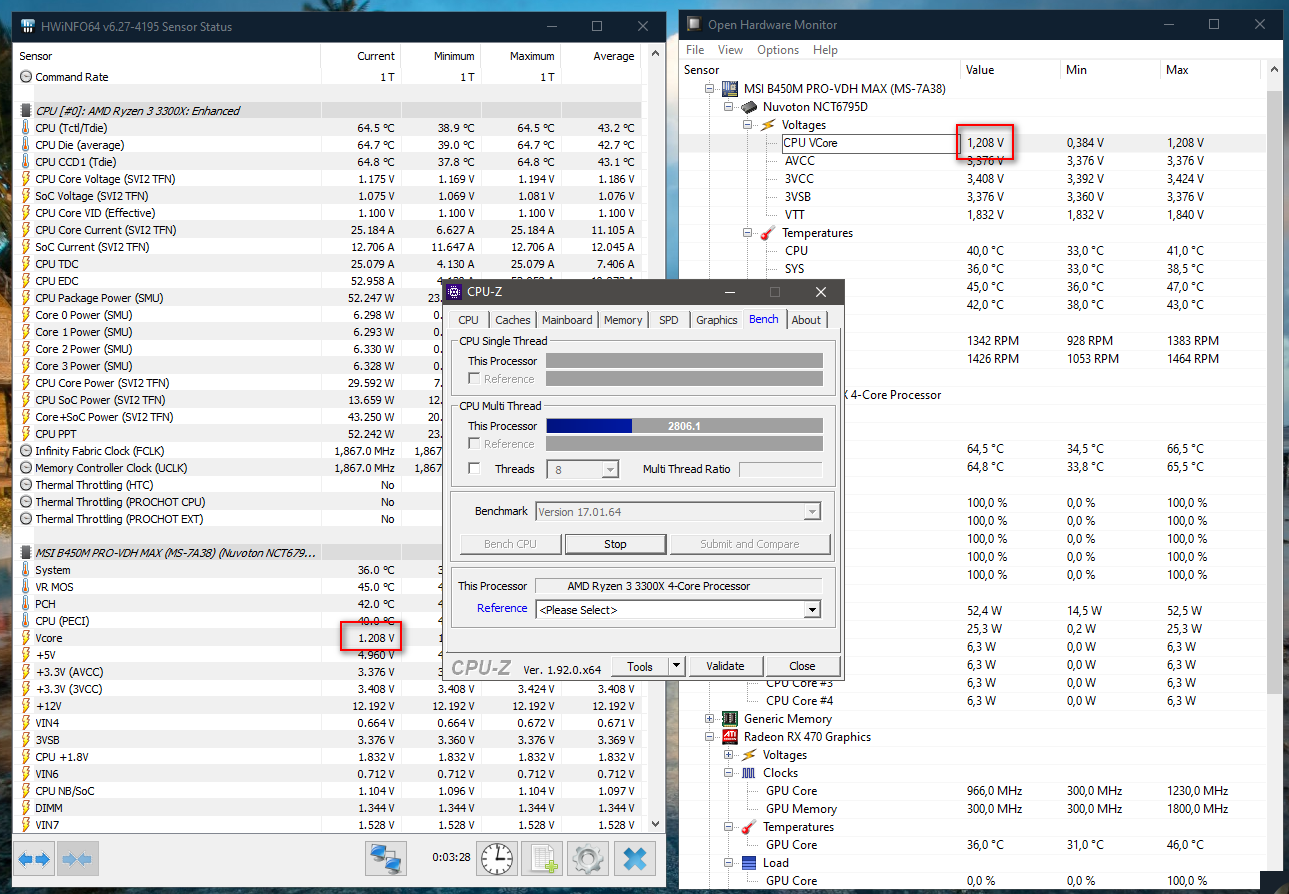Open the Options menu in Open Hardware Monitor
The height and width of the screenshot is (894, 1289).
point(778,50)
